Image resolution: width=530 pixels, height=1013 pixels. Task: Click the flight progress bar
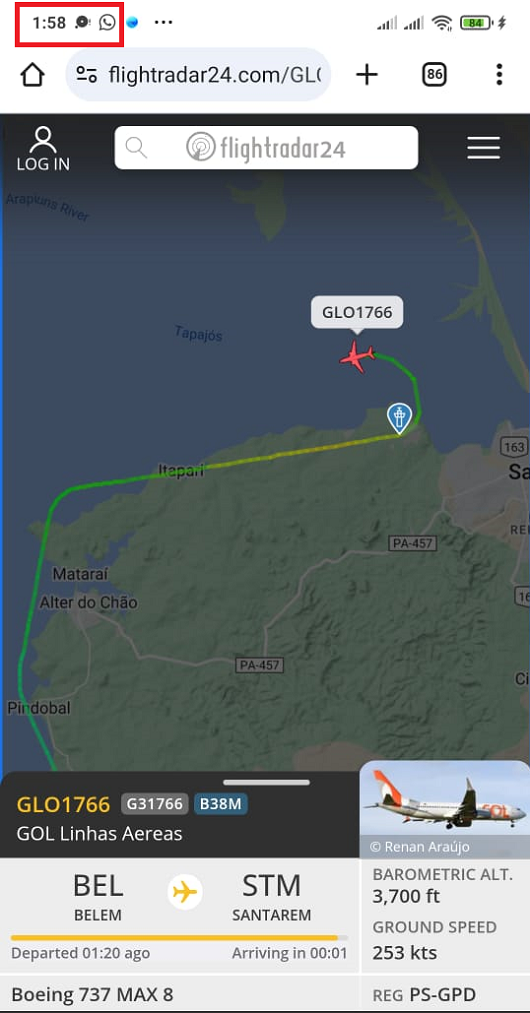coord(179,937)
